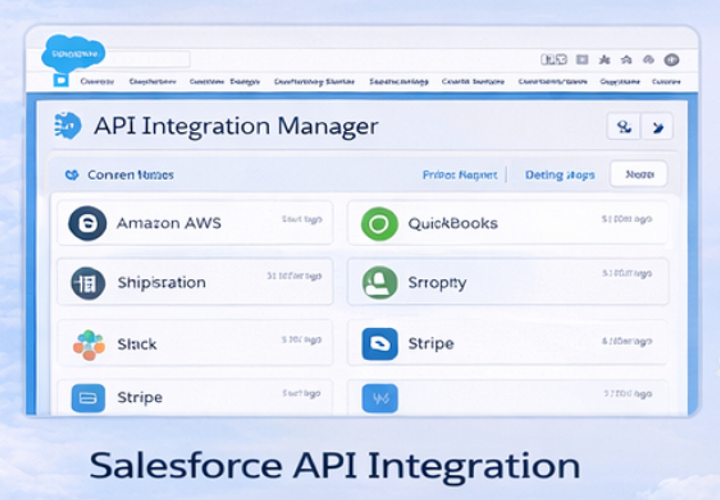Click the Stripe card icon in last row
This screenshot has width=720, height=500.
click(88, 398)
